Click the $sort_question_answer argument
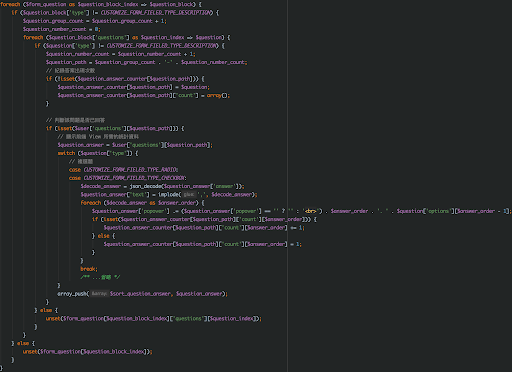Image resolution: width=512 pixels, height=372 pixels. tap(141, 294)
